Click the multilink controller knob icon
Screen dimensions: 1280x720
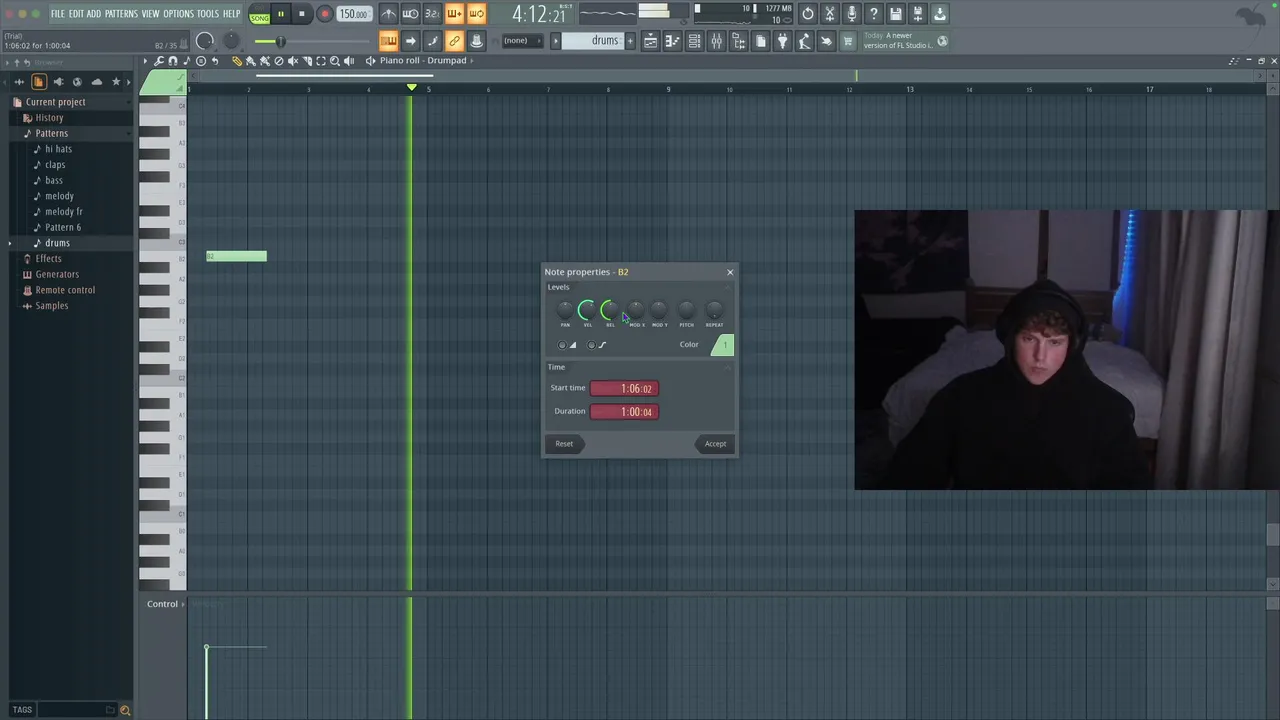(476, 41)
